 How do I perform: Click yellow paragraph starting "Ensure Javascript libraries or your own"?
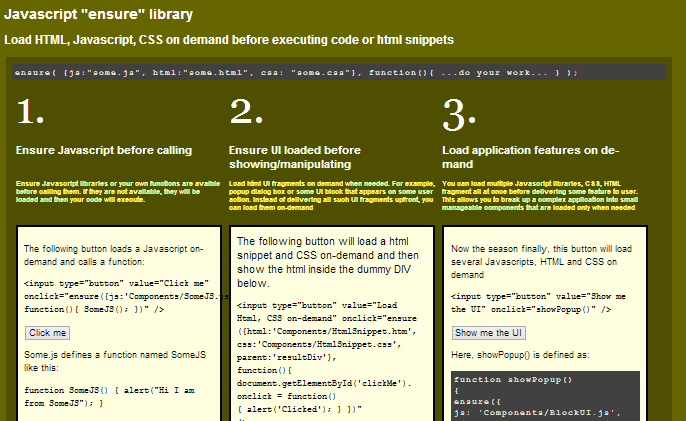click(x=118, y=192)
